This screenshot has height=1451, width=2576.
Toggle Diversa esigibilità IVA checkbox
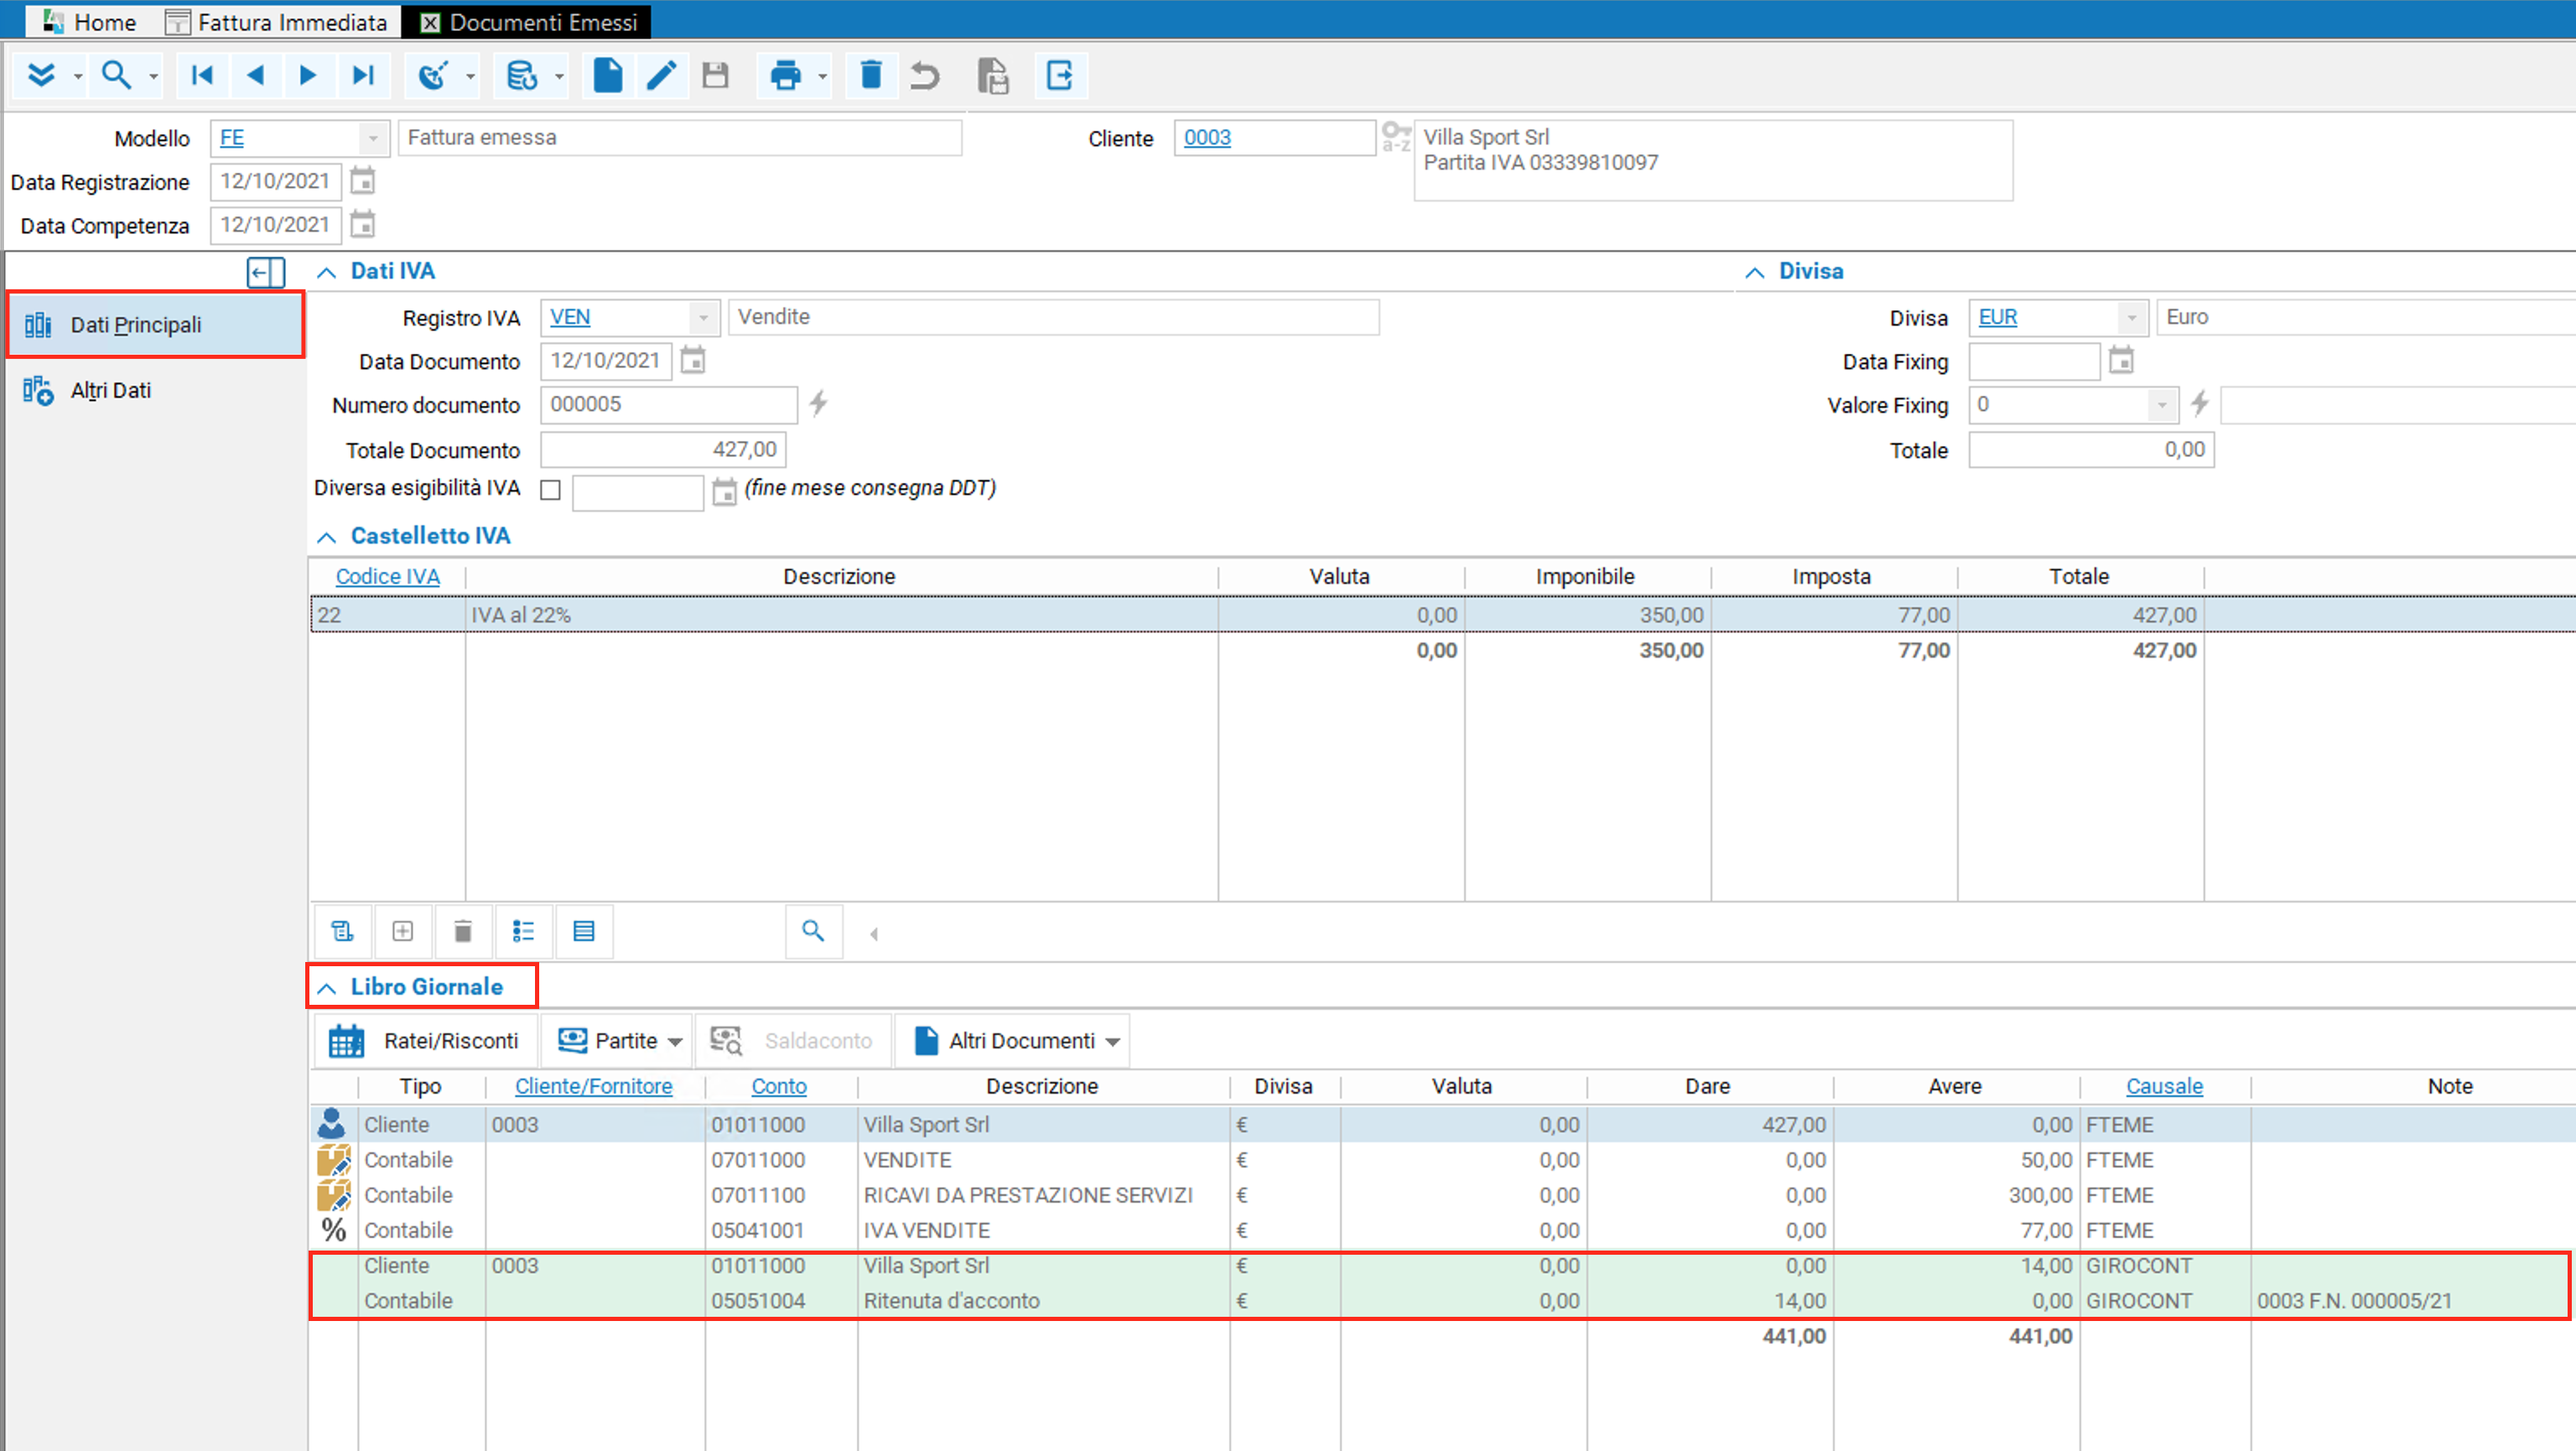pos(550,490)
